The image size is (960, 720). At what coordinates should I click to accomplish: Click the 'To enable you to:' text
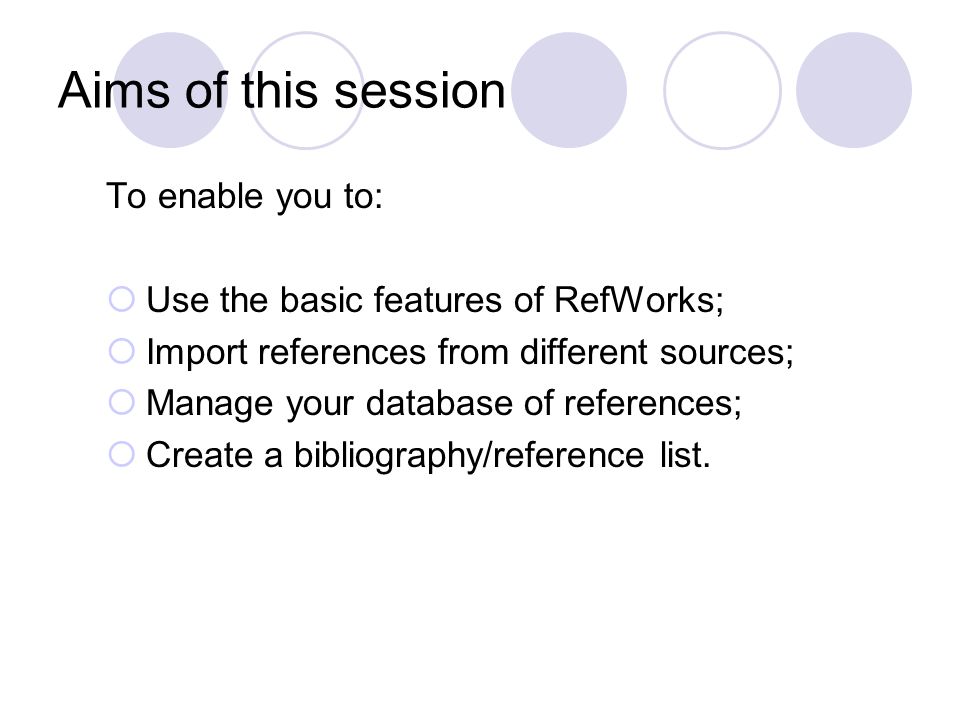click(244, 197)
